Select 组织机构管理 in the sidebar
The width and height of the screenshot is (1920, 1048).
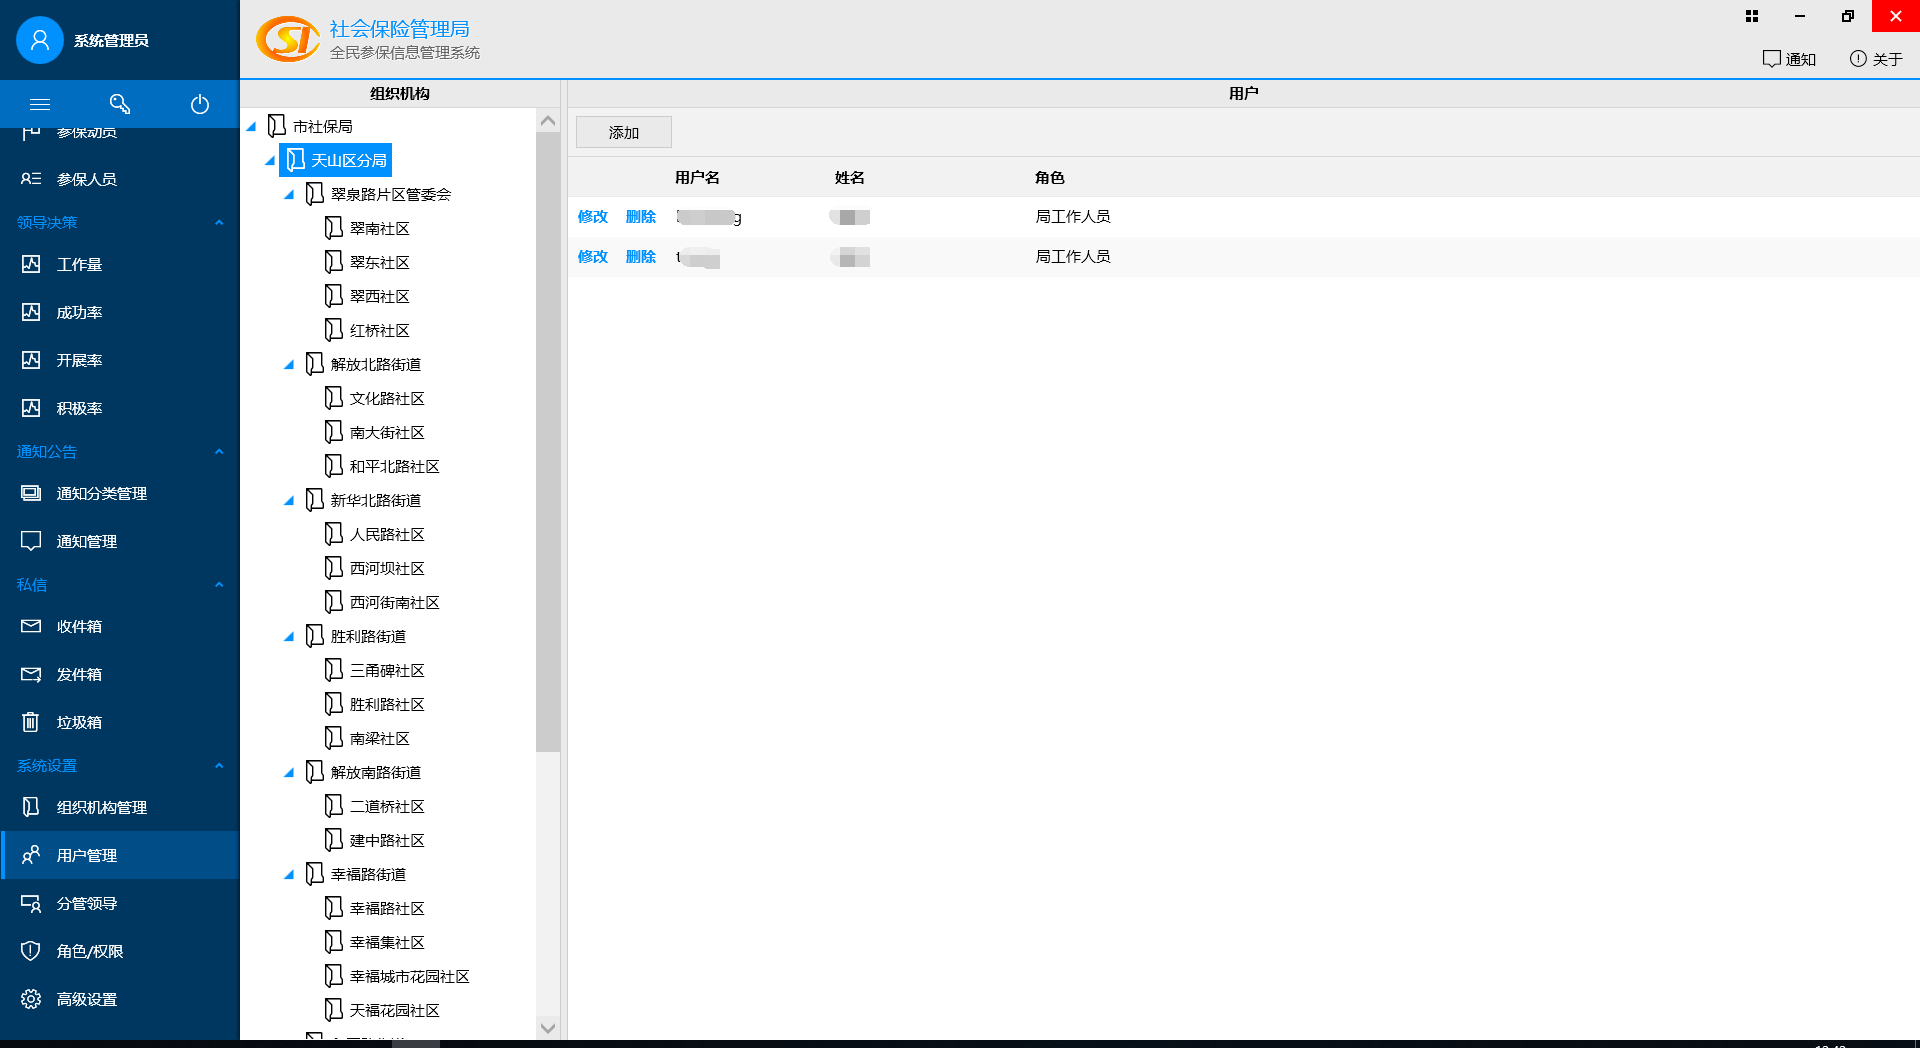[x=101, y=807]
